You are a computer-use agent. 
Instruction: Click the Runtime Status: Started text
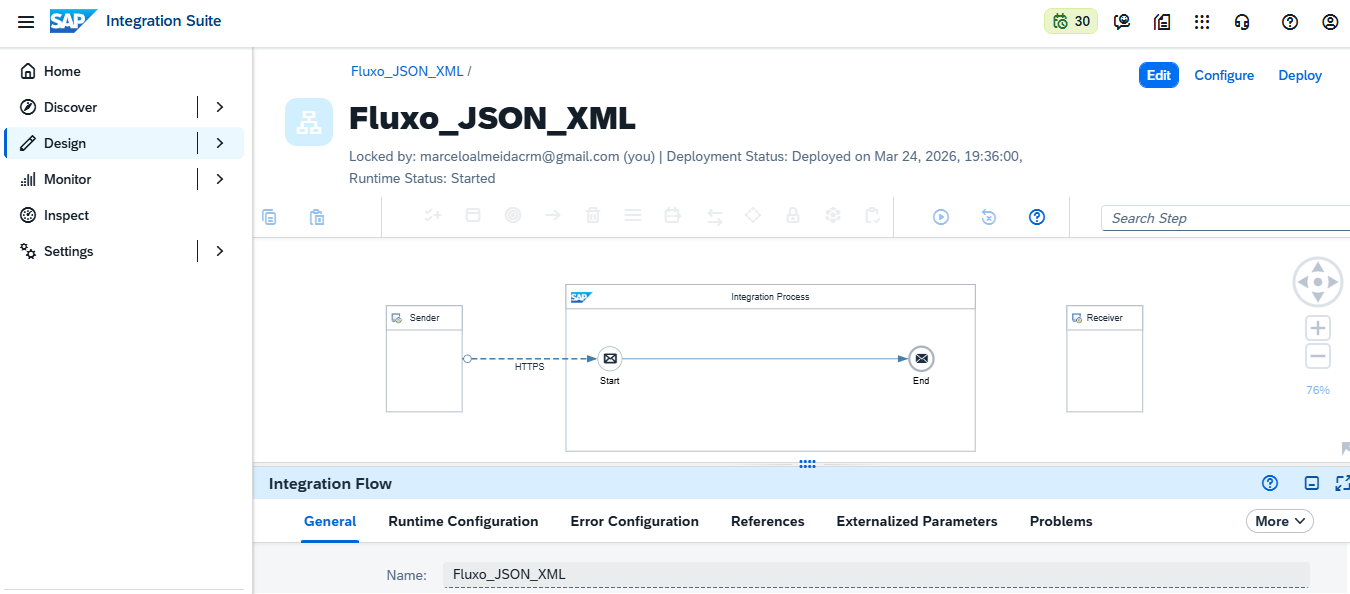(422, 178)
